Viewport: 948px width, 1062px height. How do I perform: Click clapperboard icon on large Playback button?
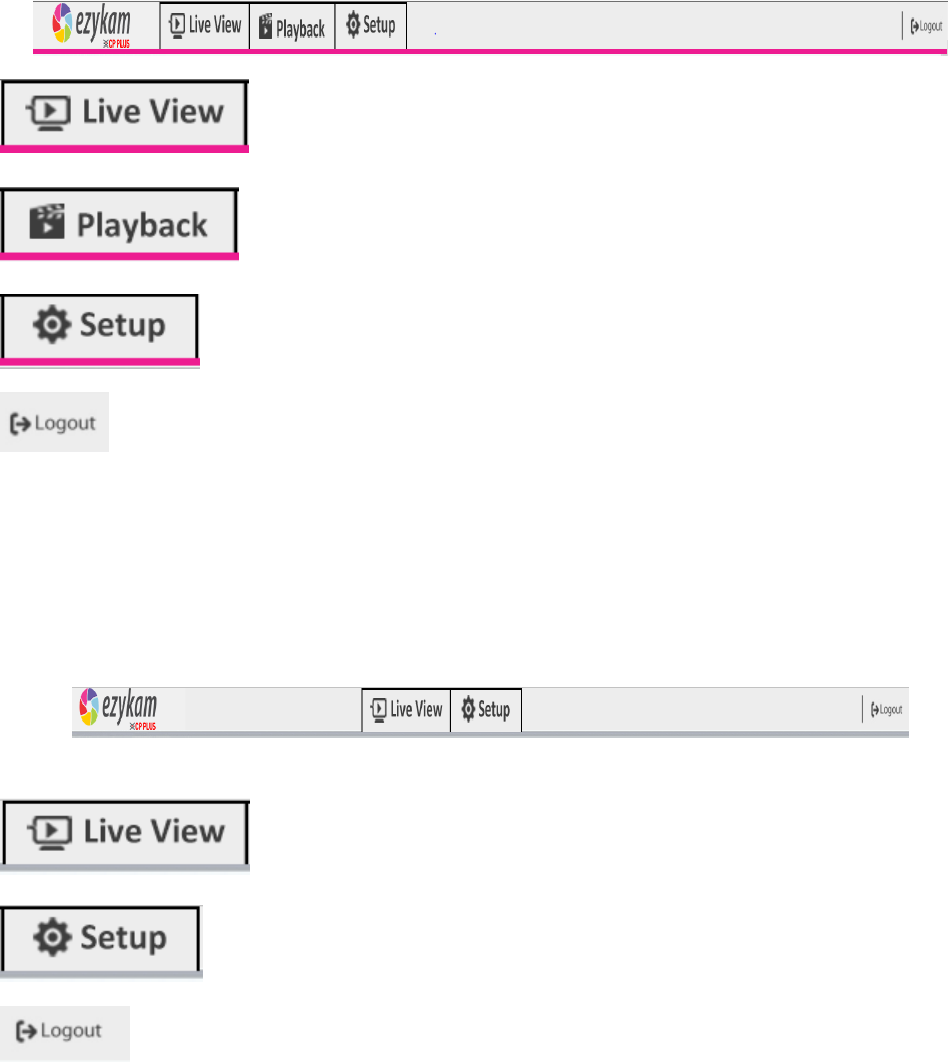pyautogui.click(x=47, y=221)
